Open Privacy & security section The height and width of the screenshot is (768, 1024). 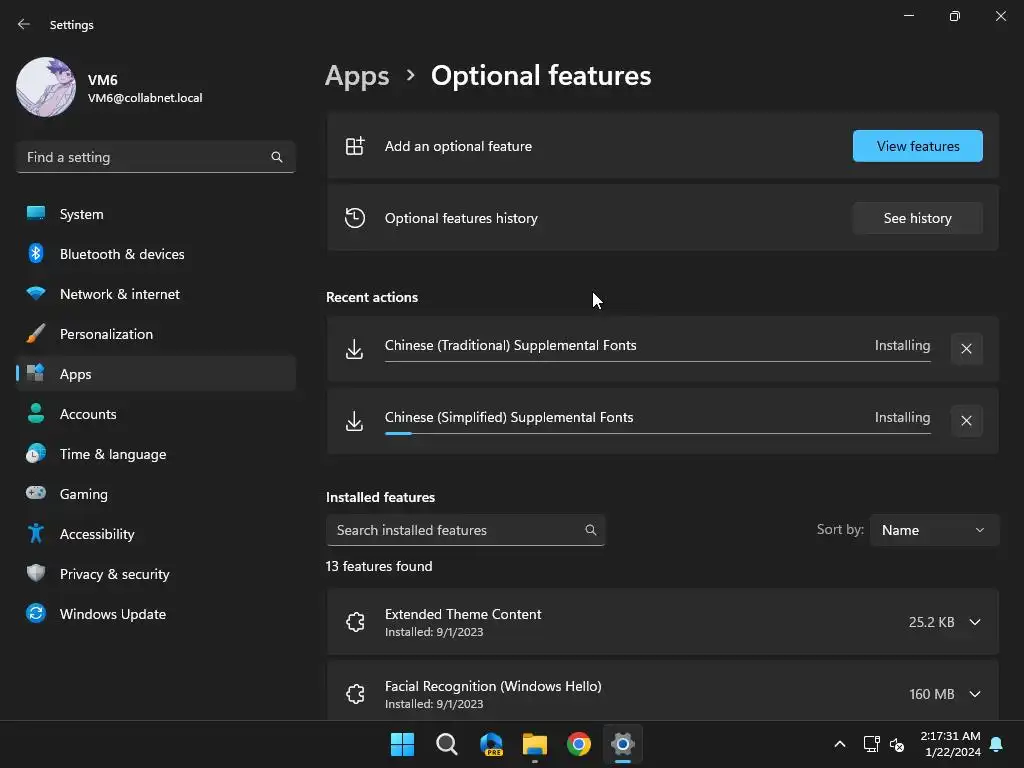pos(114,574)
